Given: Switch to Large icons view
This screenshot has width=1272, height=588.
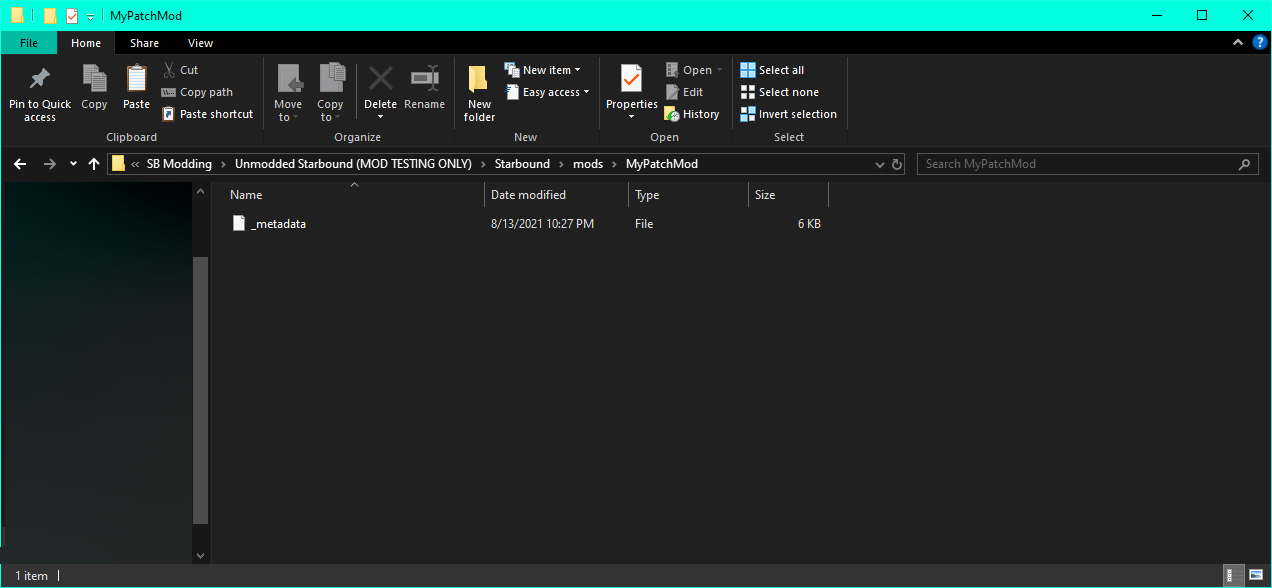Looking at the screenshot, I should point(1256,576).
